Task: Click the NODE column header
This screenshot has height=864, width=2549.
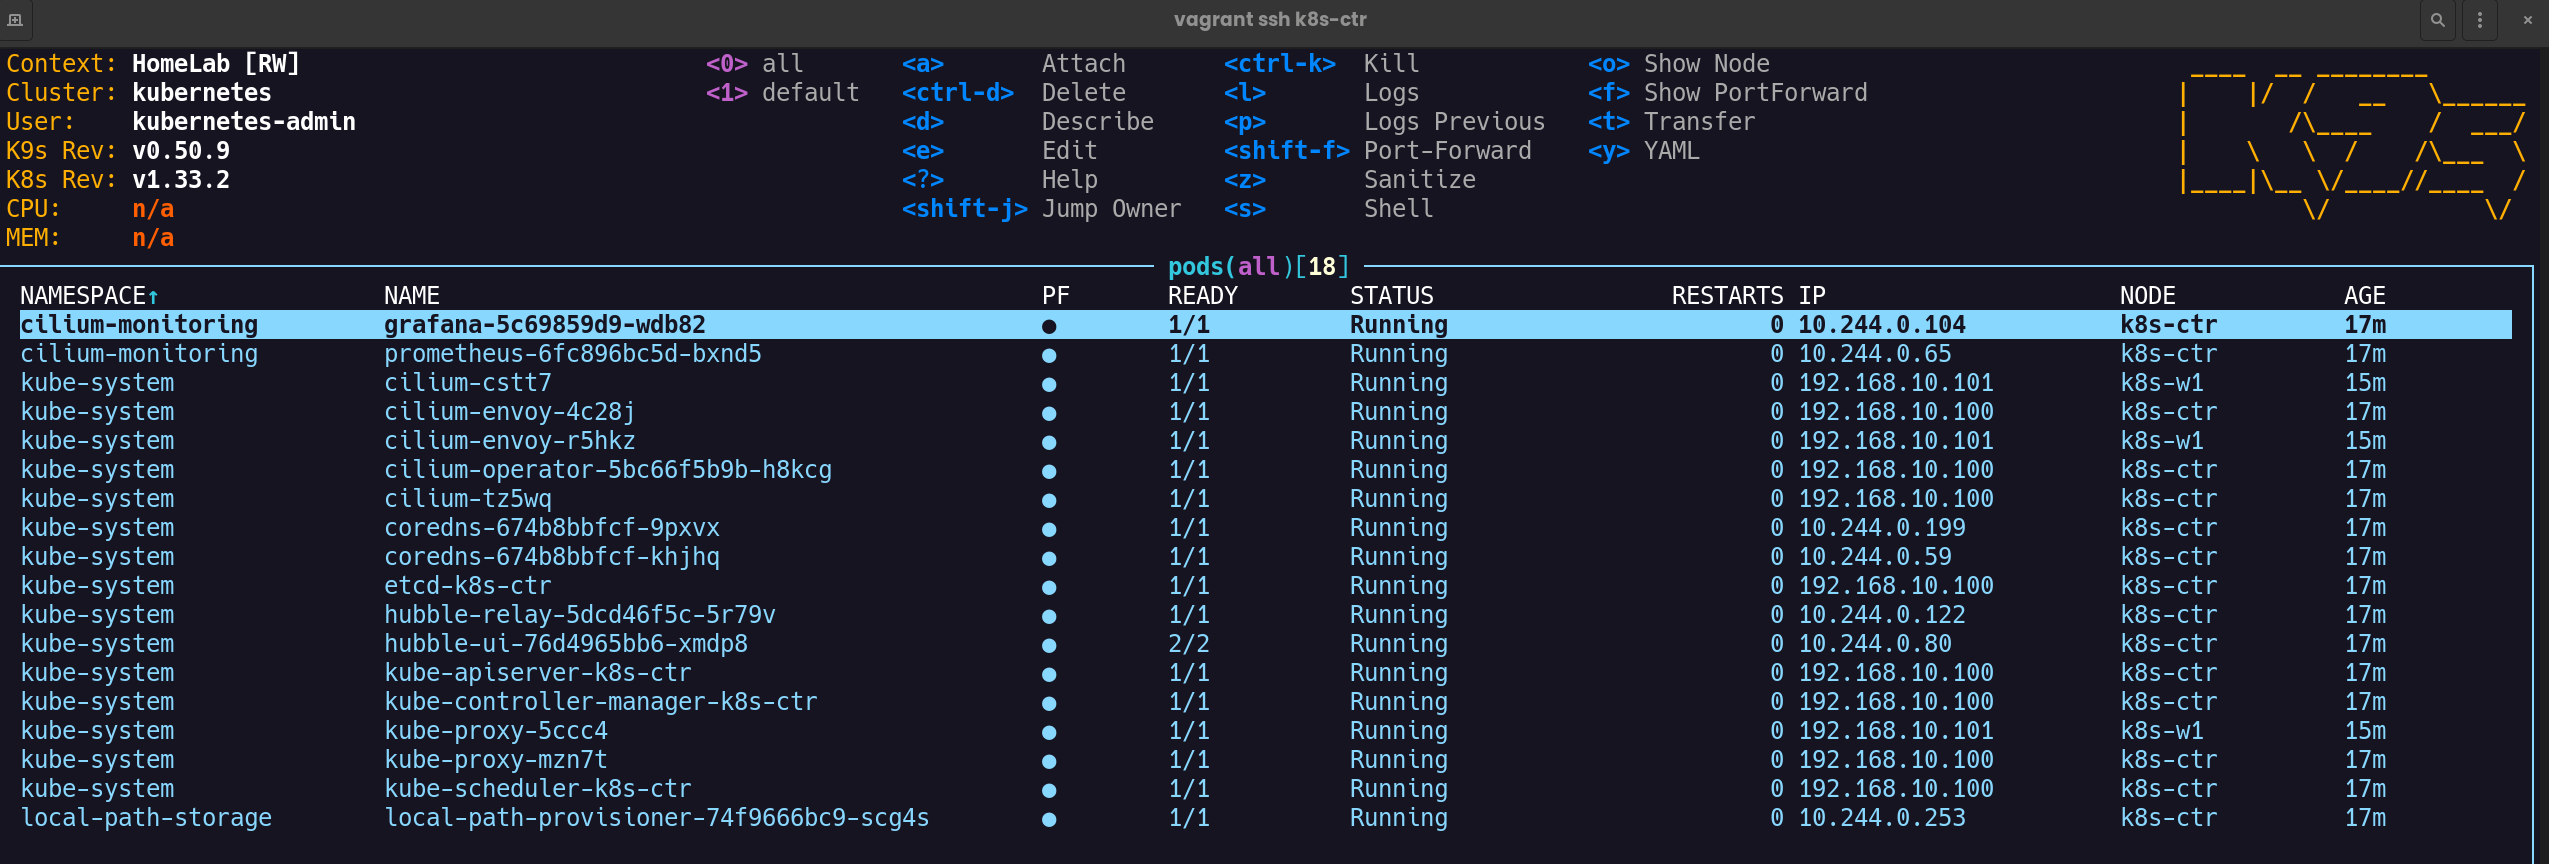Action: point(2148,296)
